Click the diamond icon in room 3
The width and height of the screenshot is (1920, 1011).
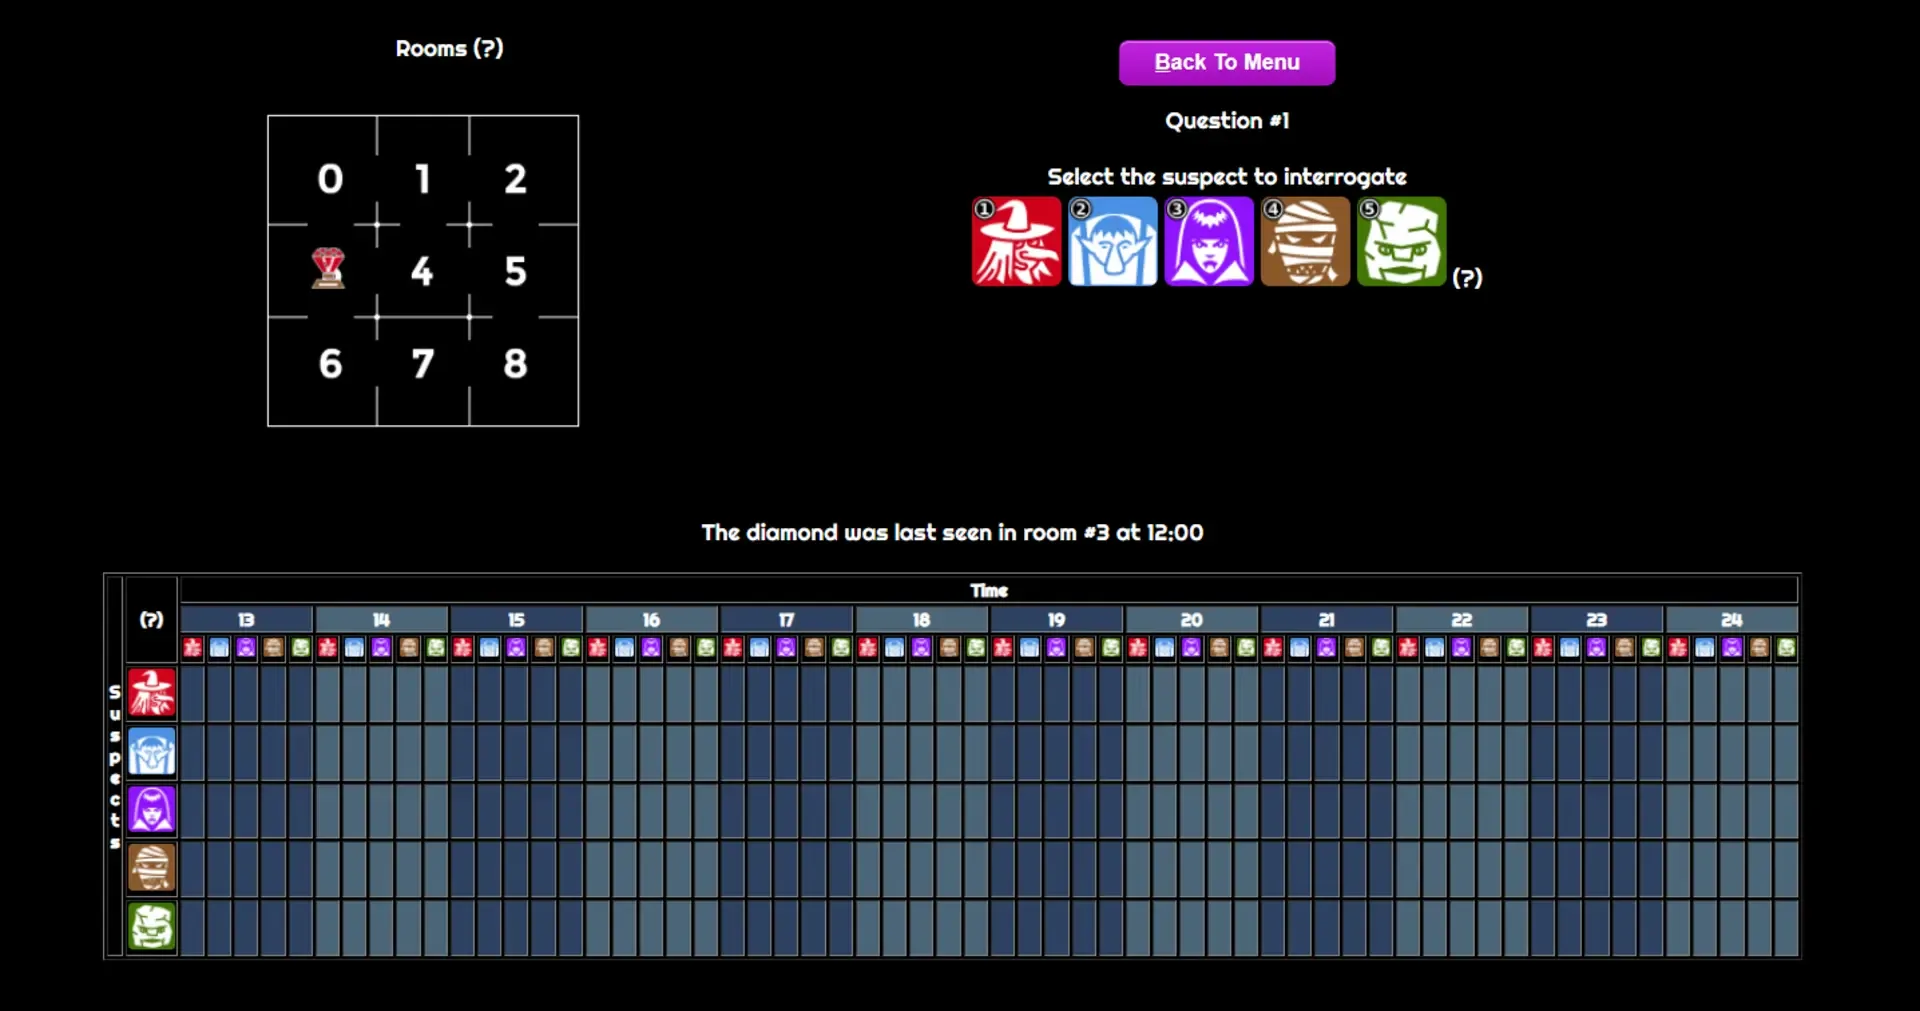click(x=328, y=269)
